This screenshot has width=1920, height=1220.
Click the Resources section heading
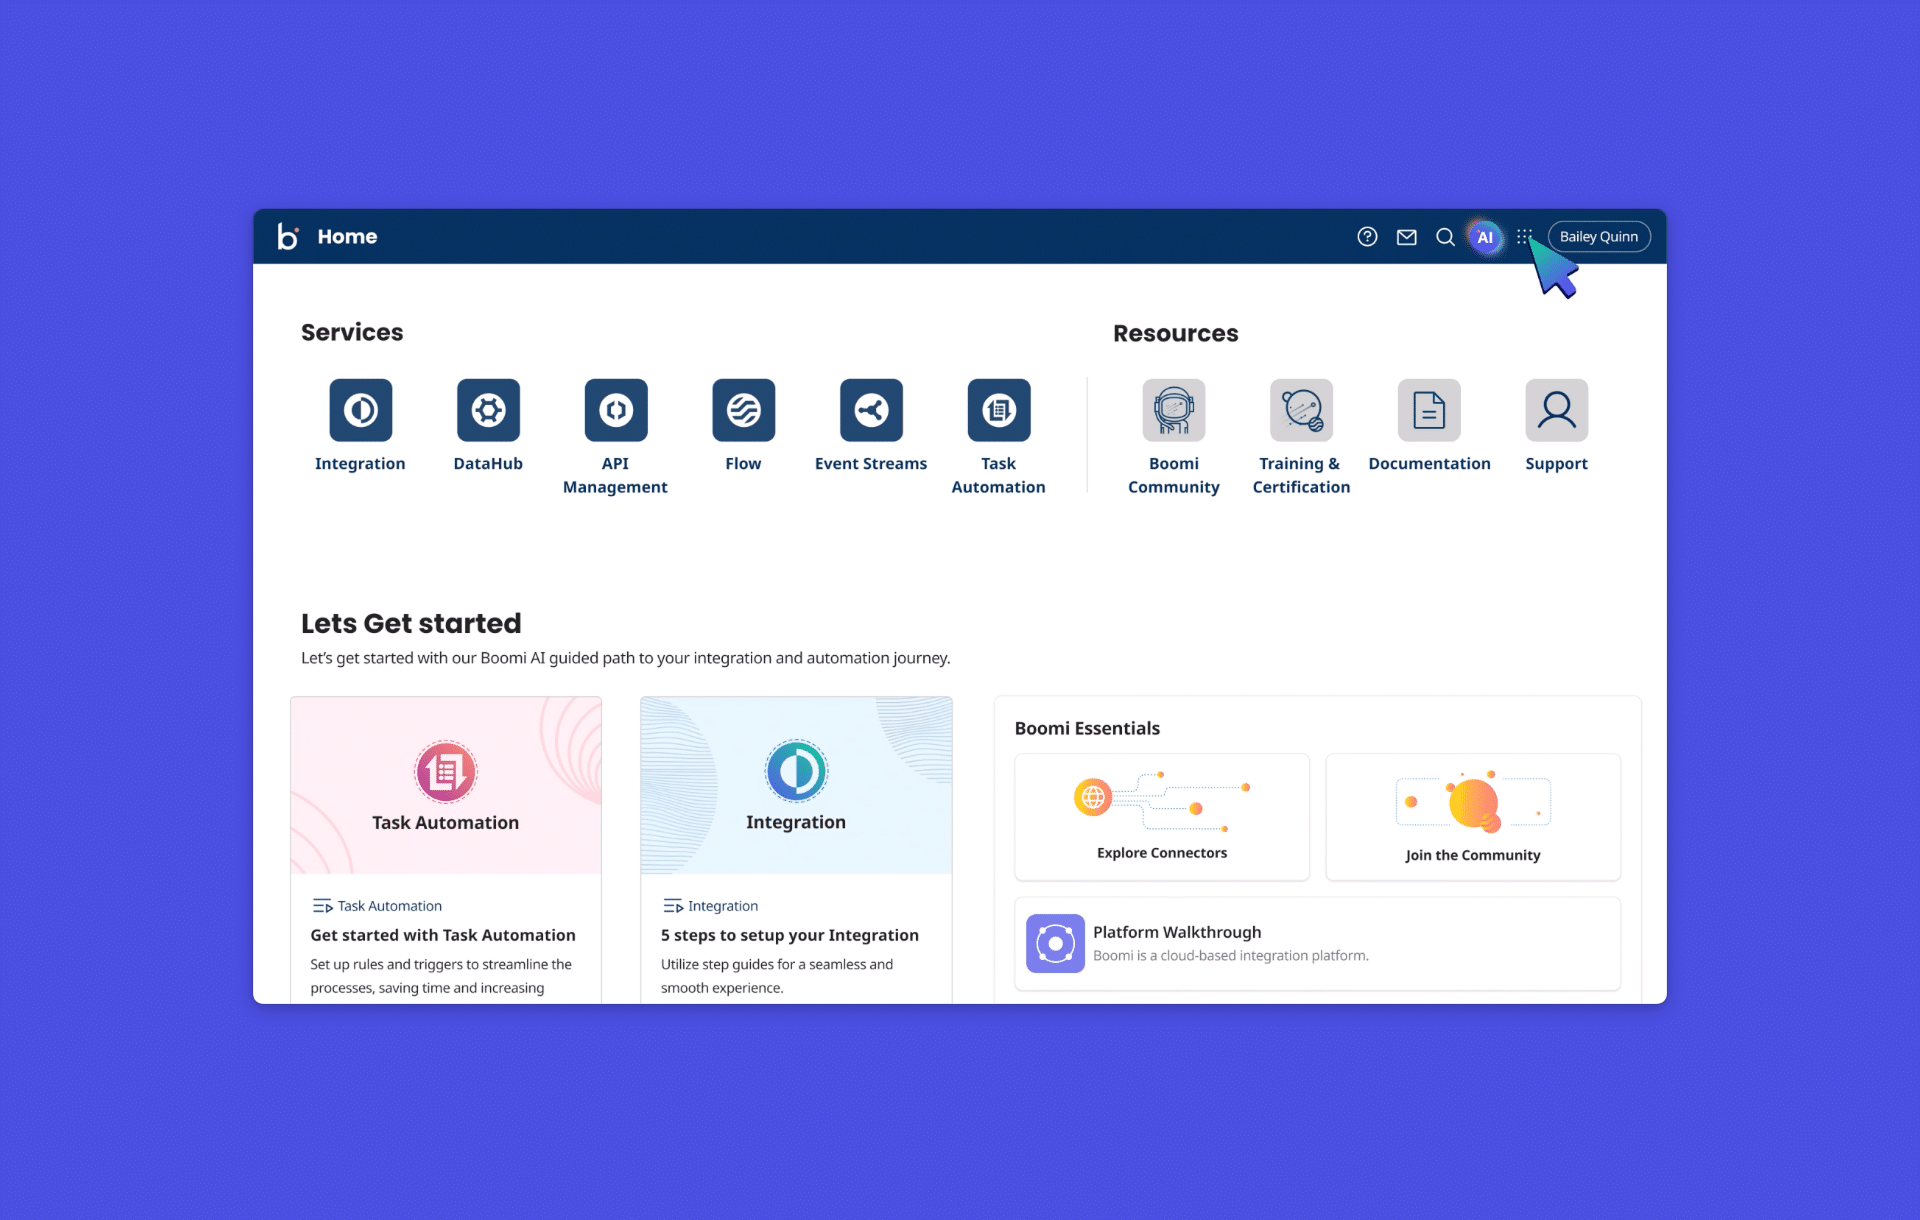1176,333
